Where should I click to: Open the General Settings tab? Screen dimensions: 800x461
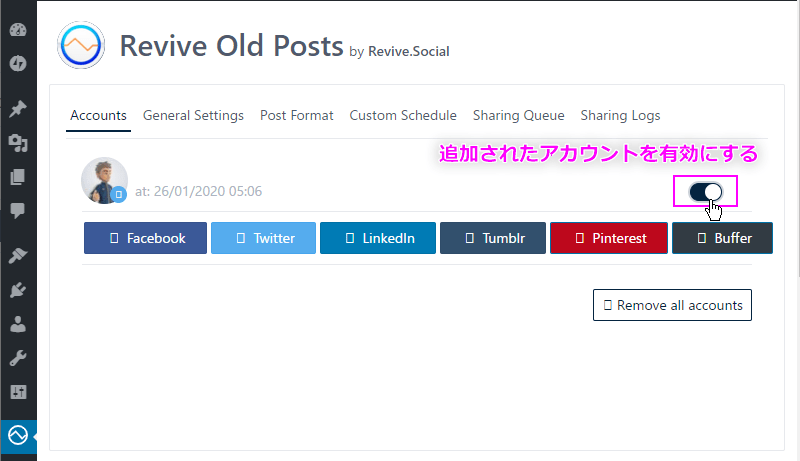click(x=193, y=116)
